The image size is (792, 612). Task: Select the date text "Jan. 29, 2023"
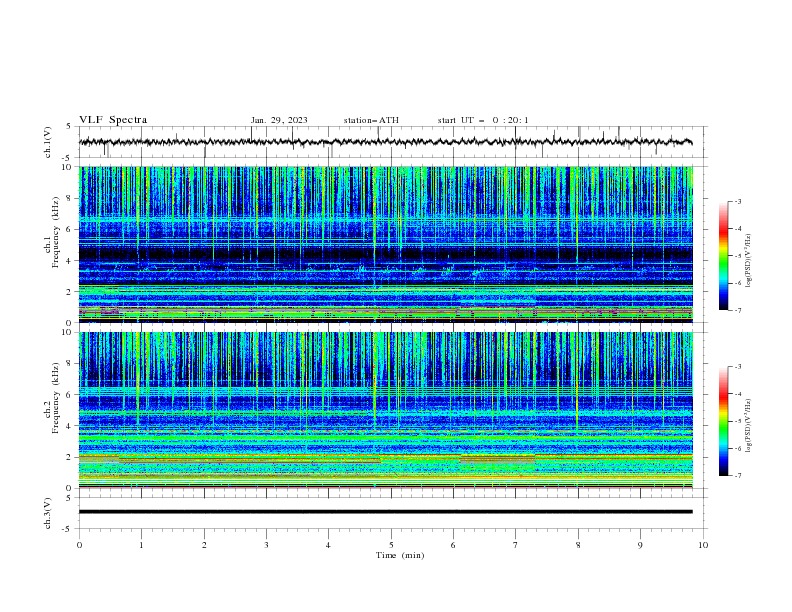(x=279, y=120)
